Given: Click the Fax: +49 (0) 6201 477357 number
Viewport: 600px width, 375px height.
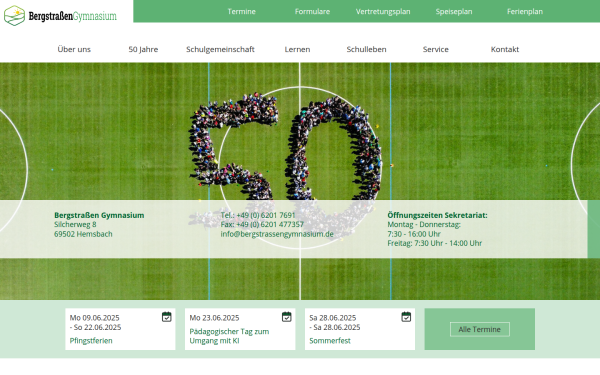Looking at the screenshot, I should tap(262, 224).
